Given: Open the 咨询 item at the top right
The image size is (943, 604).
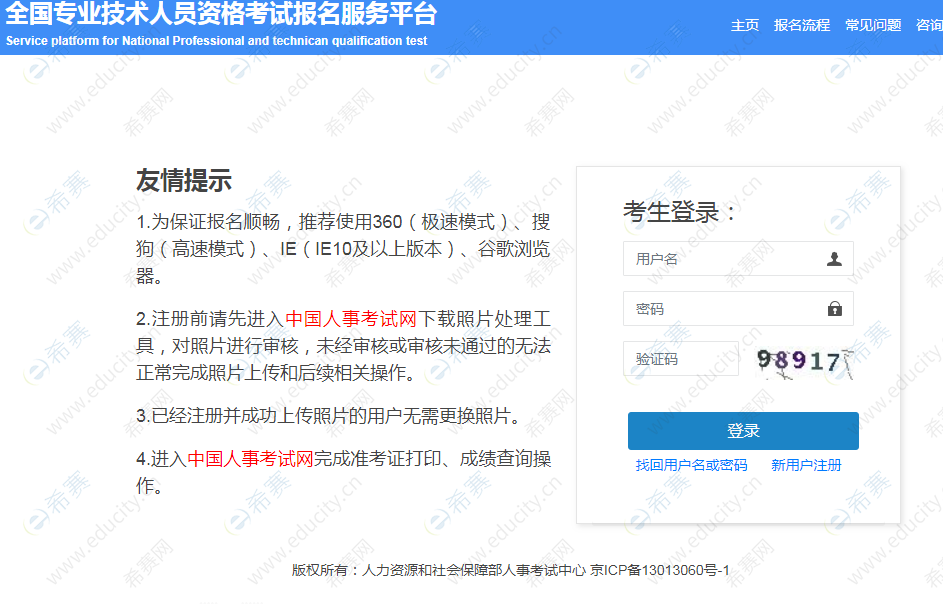Looking at the screenshot, I should tap(932, 25).
